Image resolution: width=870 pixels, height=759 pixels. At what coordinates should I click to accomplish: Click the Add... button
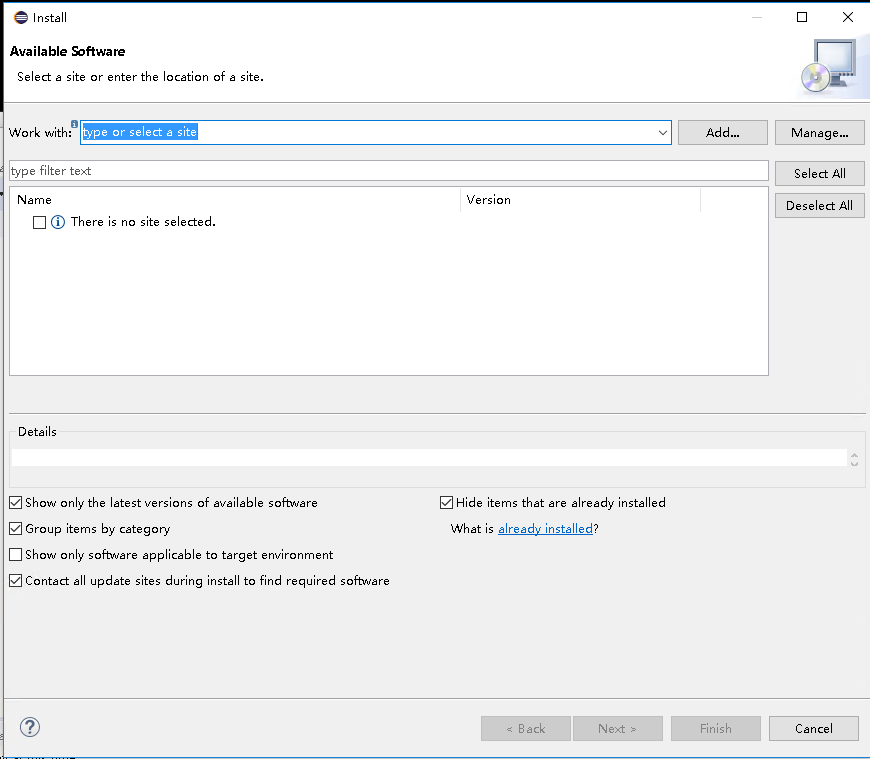tap(722, 133)
